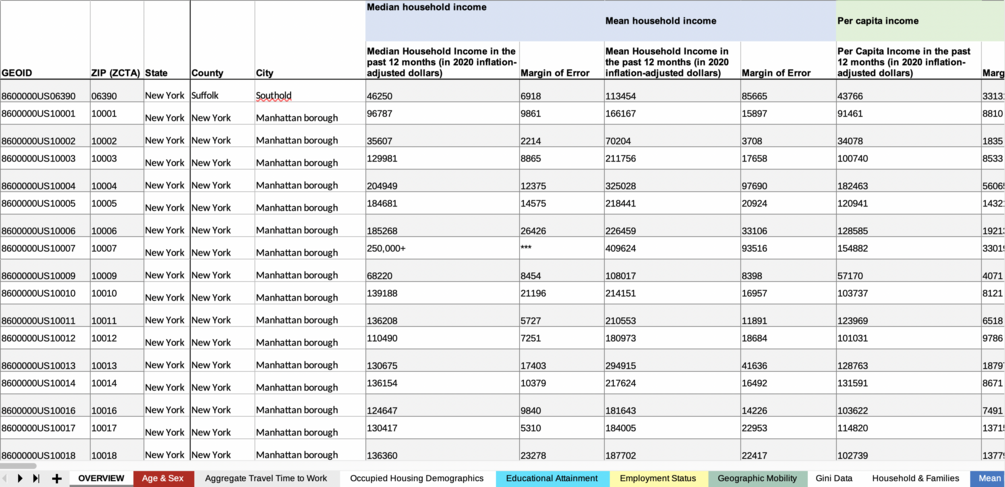This screenshot has height=487, width=1005.
Task: Select County cell New York in row 10018
Action: pyautogui.click(x=222, y=450)
